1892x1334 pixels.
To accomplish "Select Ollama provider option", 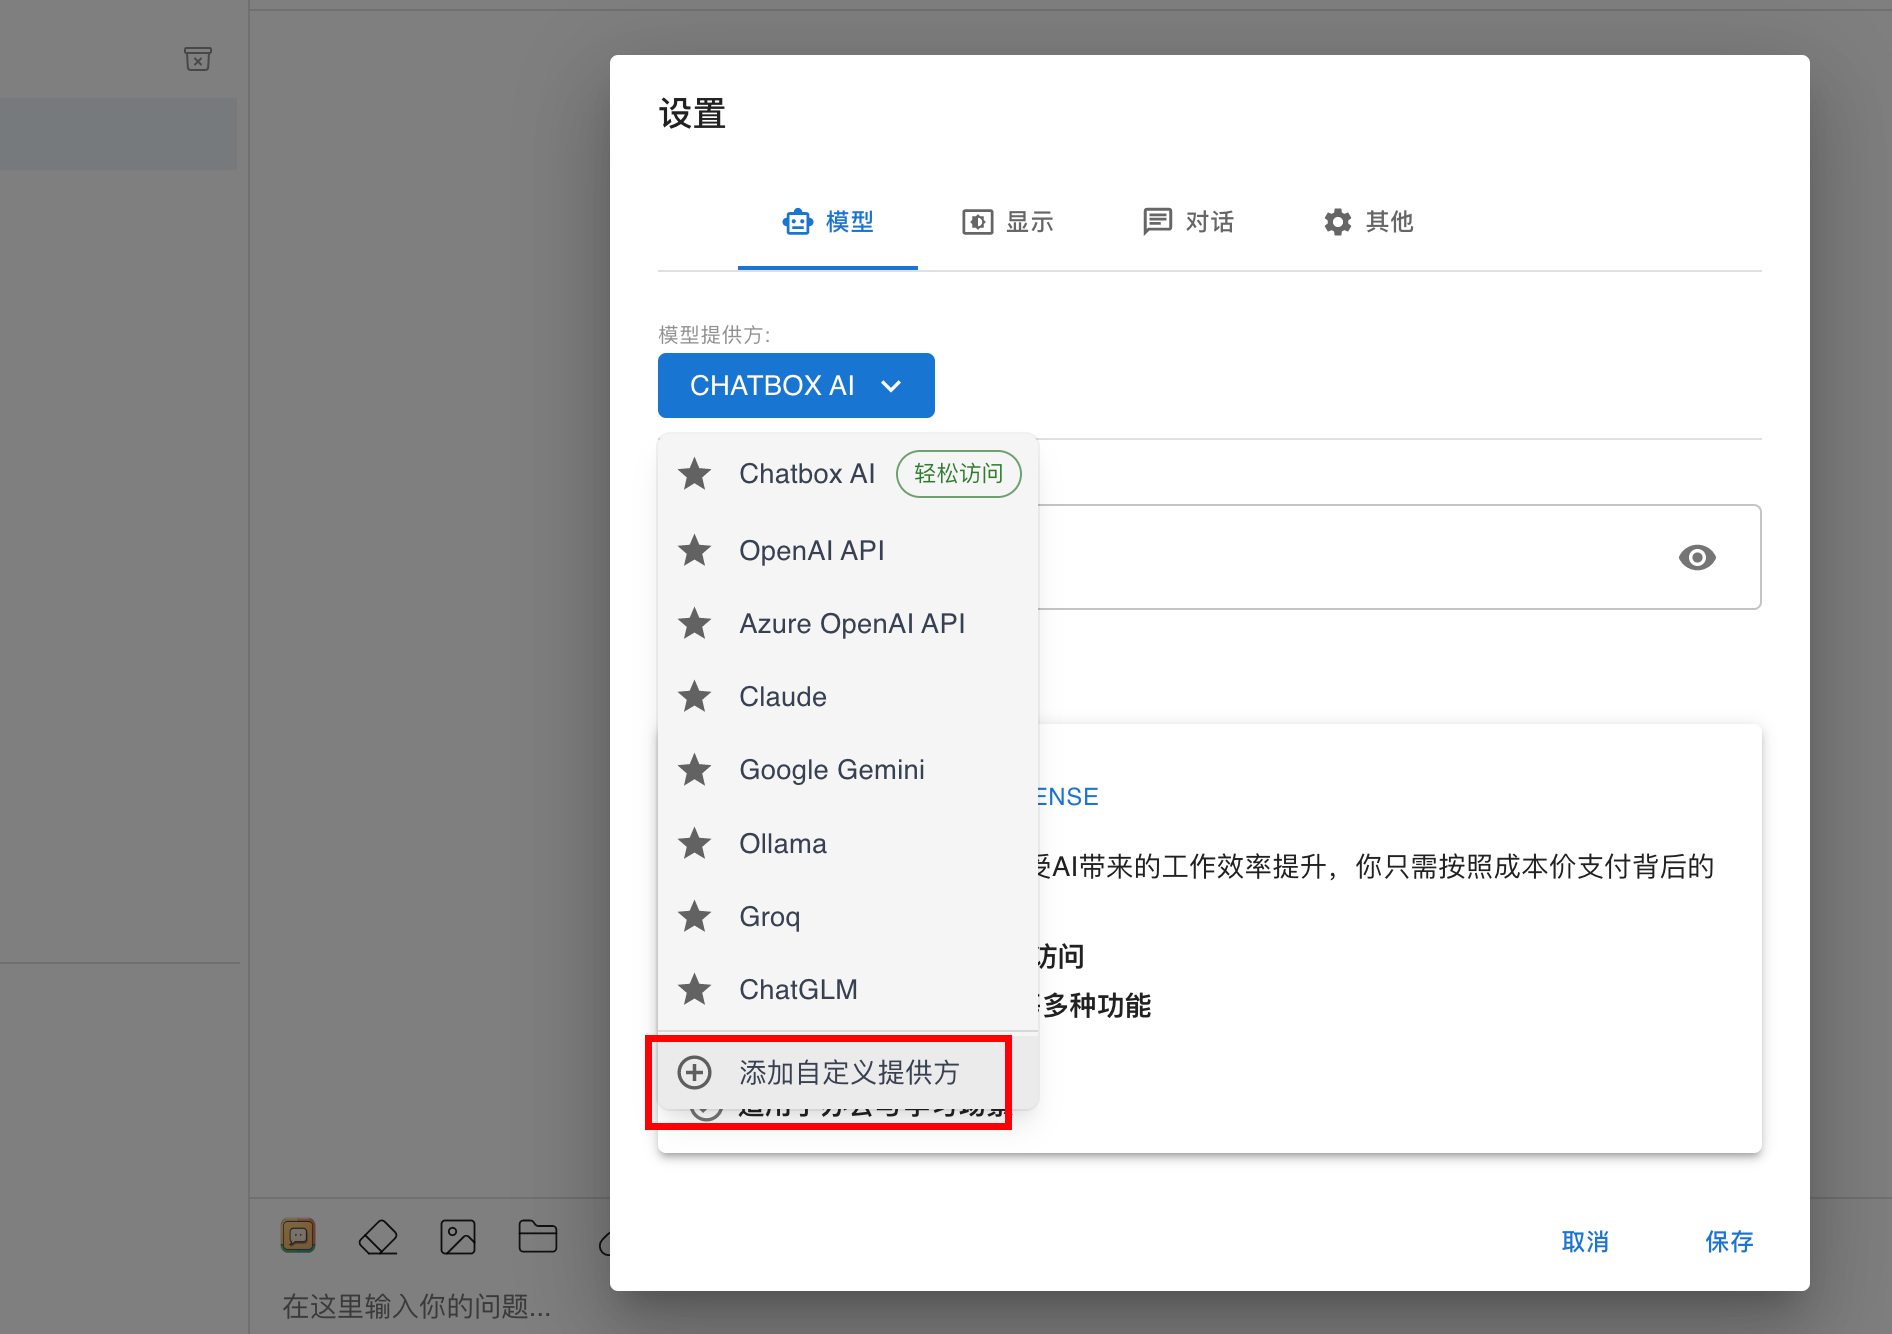I will pyautogui.click(x=848, y=843).
